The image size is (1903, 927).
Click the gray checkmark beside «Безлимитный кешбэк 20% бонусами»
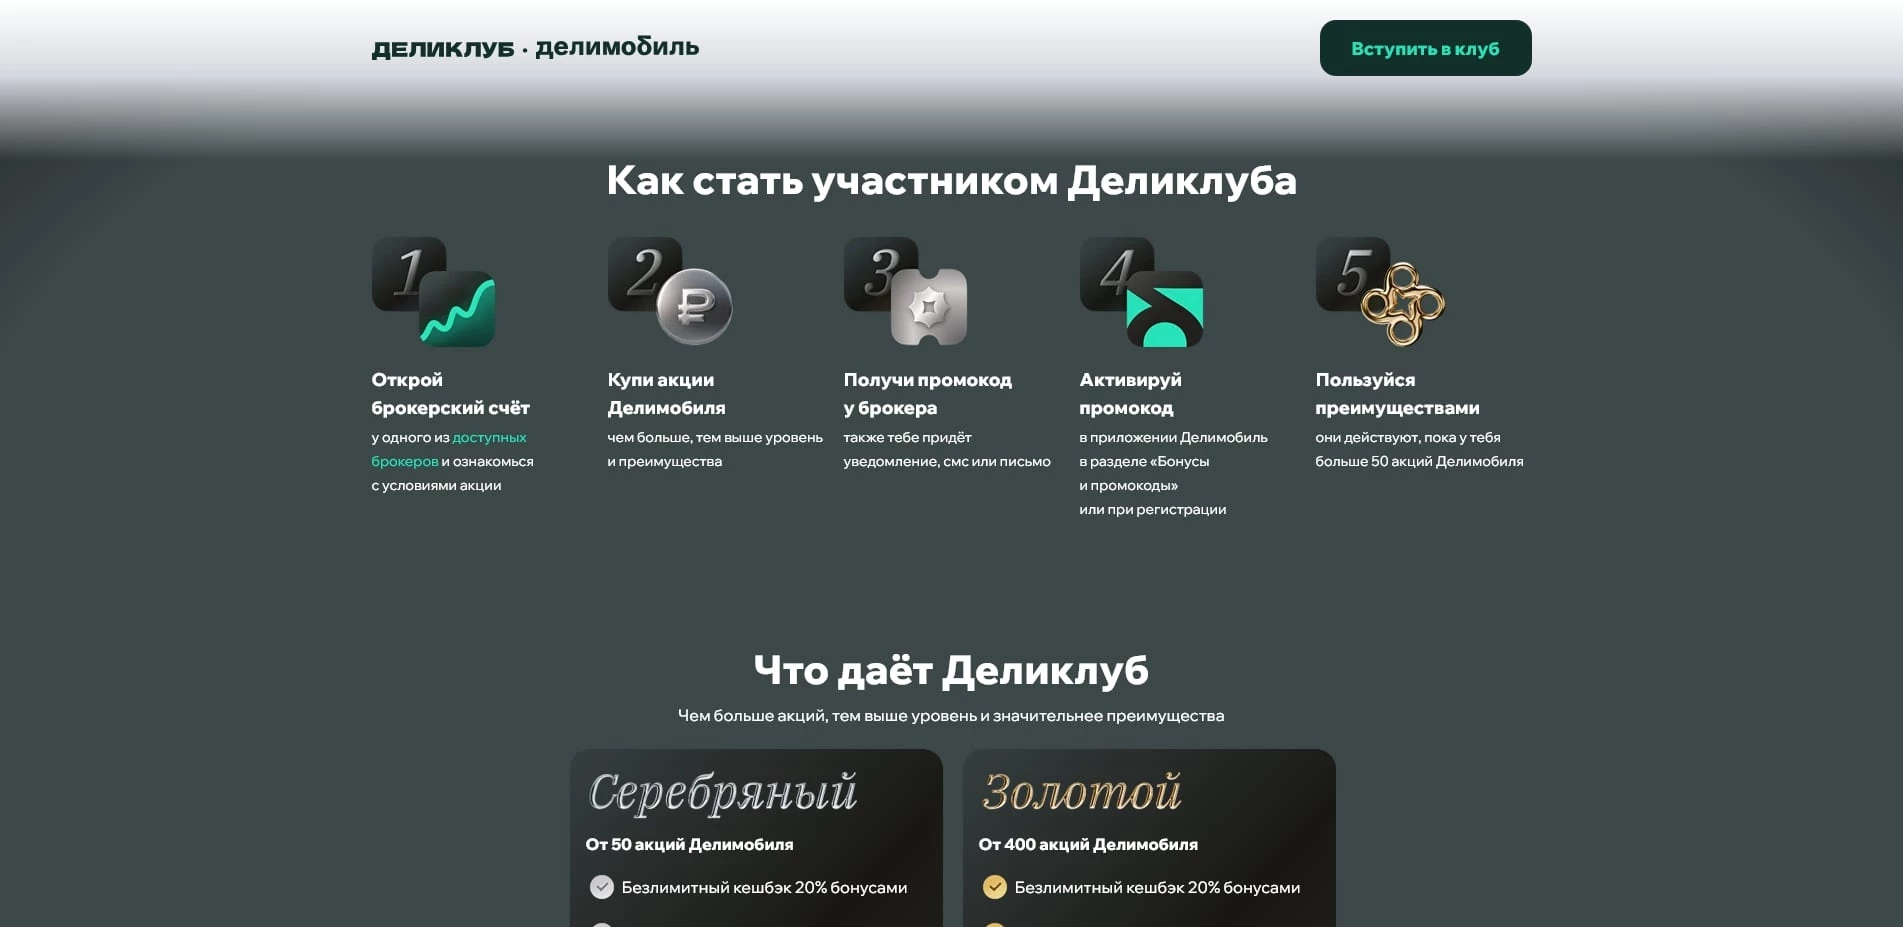click(x=601, y=886)
